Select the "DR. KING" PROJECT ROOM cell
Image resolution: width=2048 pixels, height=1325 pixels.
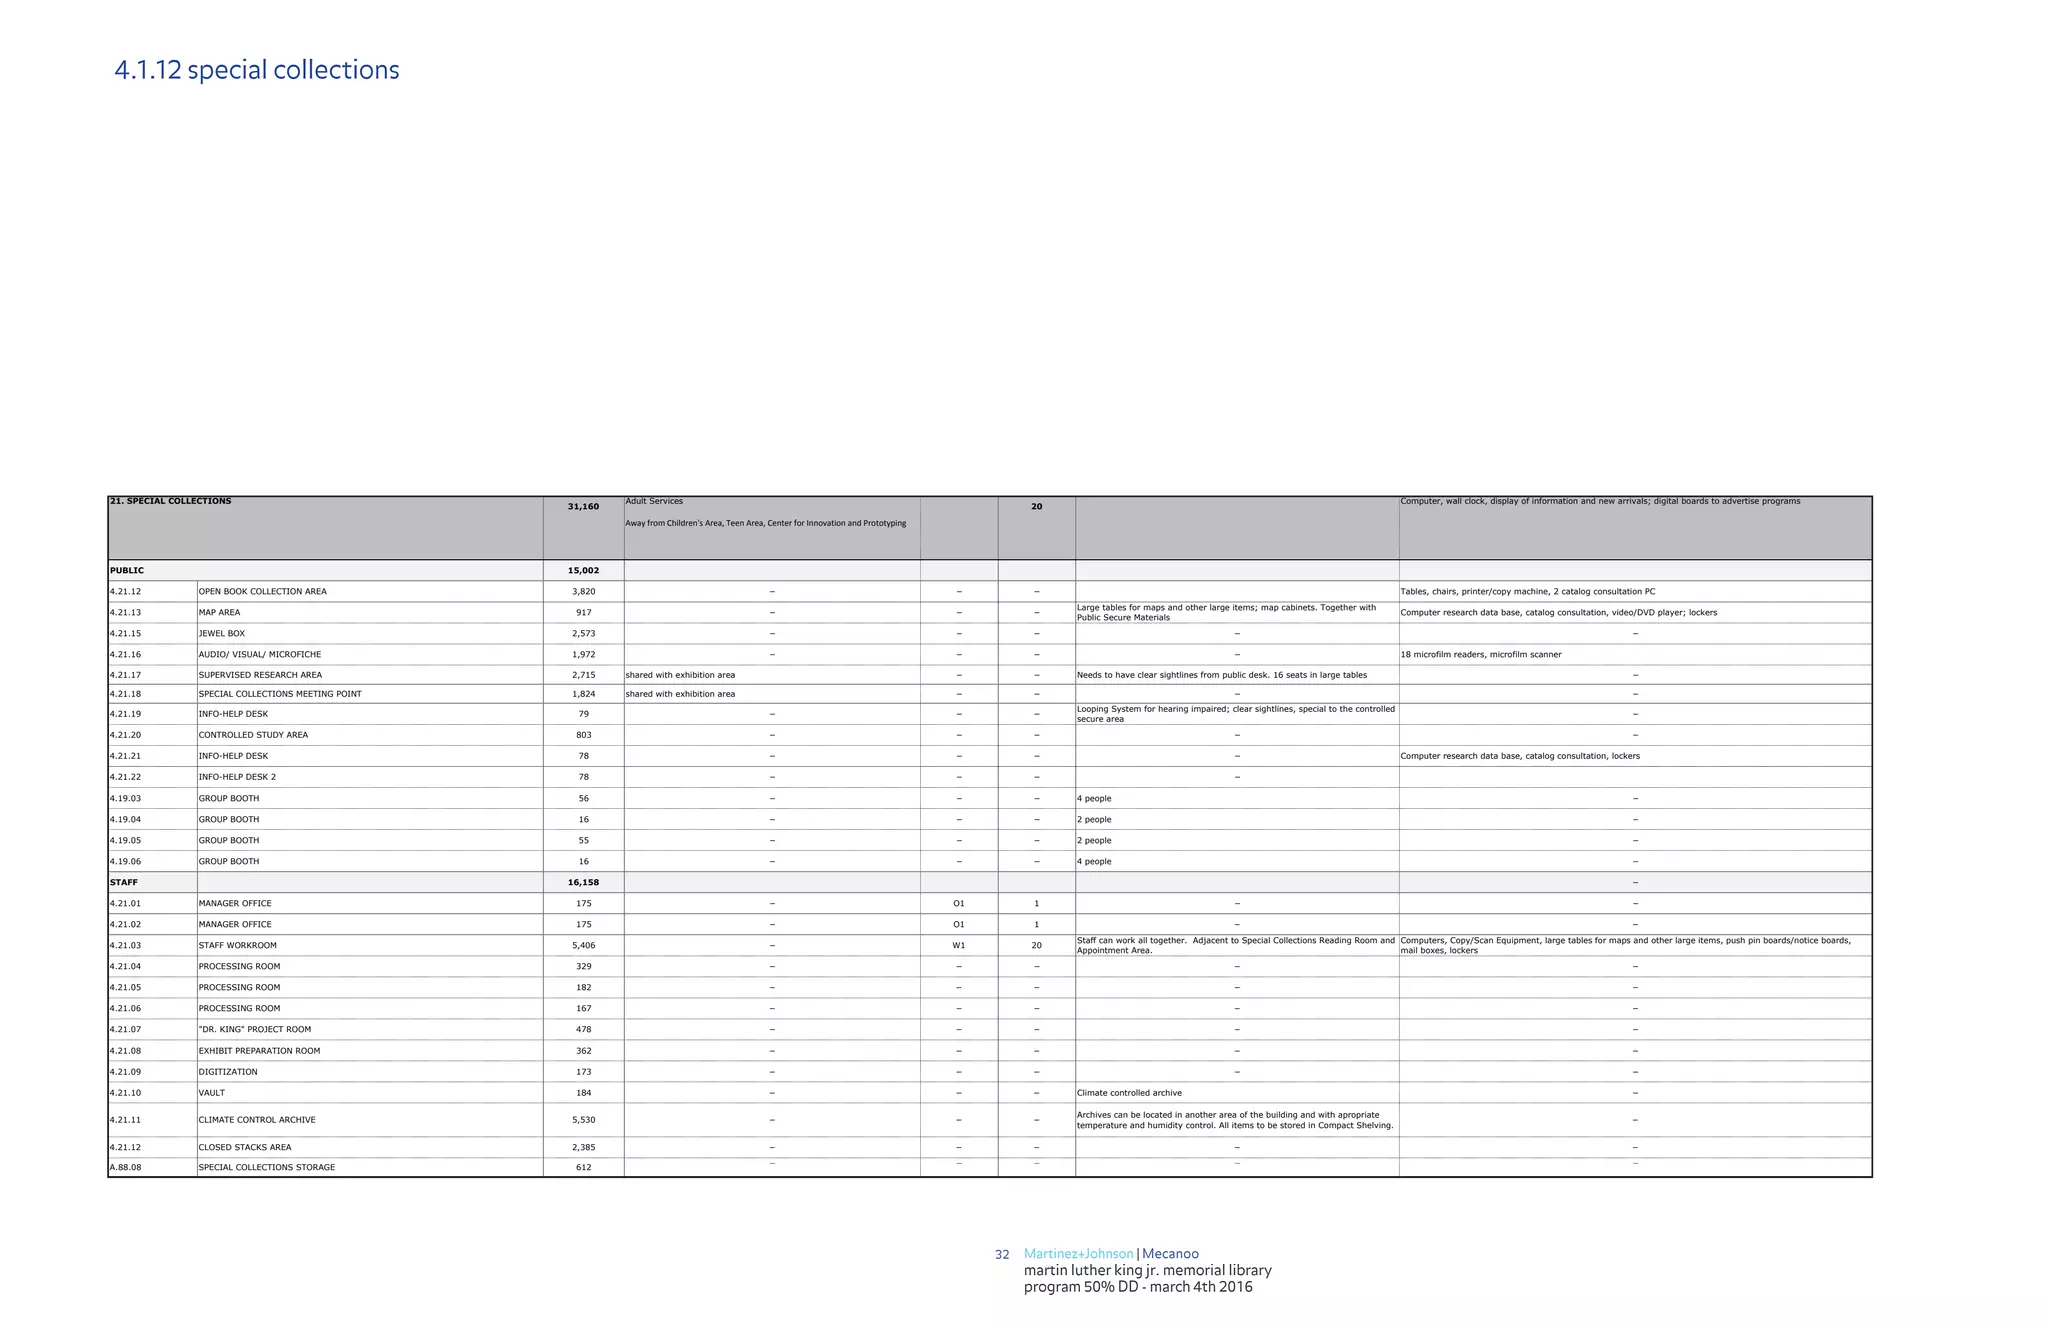(x=254, y=1029)
